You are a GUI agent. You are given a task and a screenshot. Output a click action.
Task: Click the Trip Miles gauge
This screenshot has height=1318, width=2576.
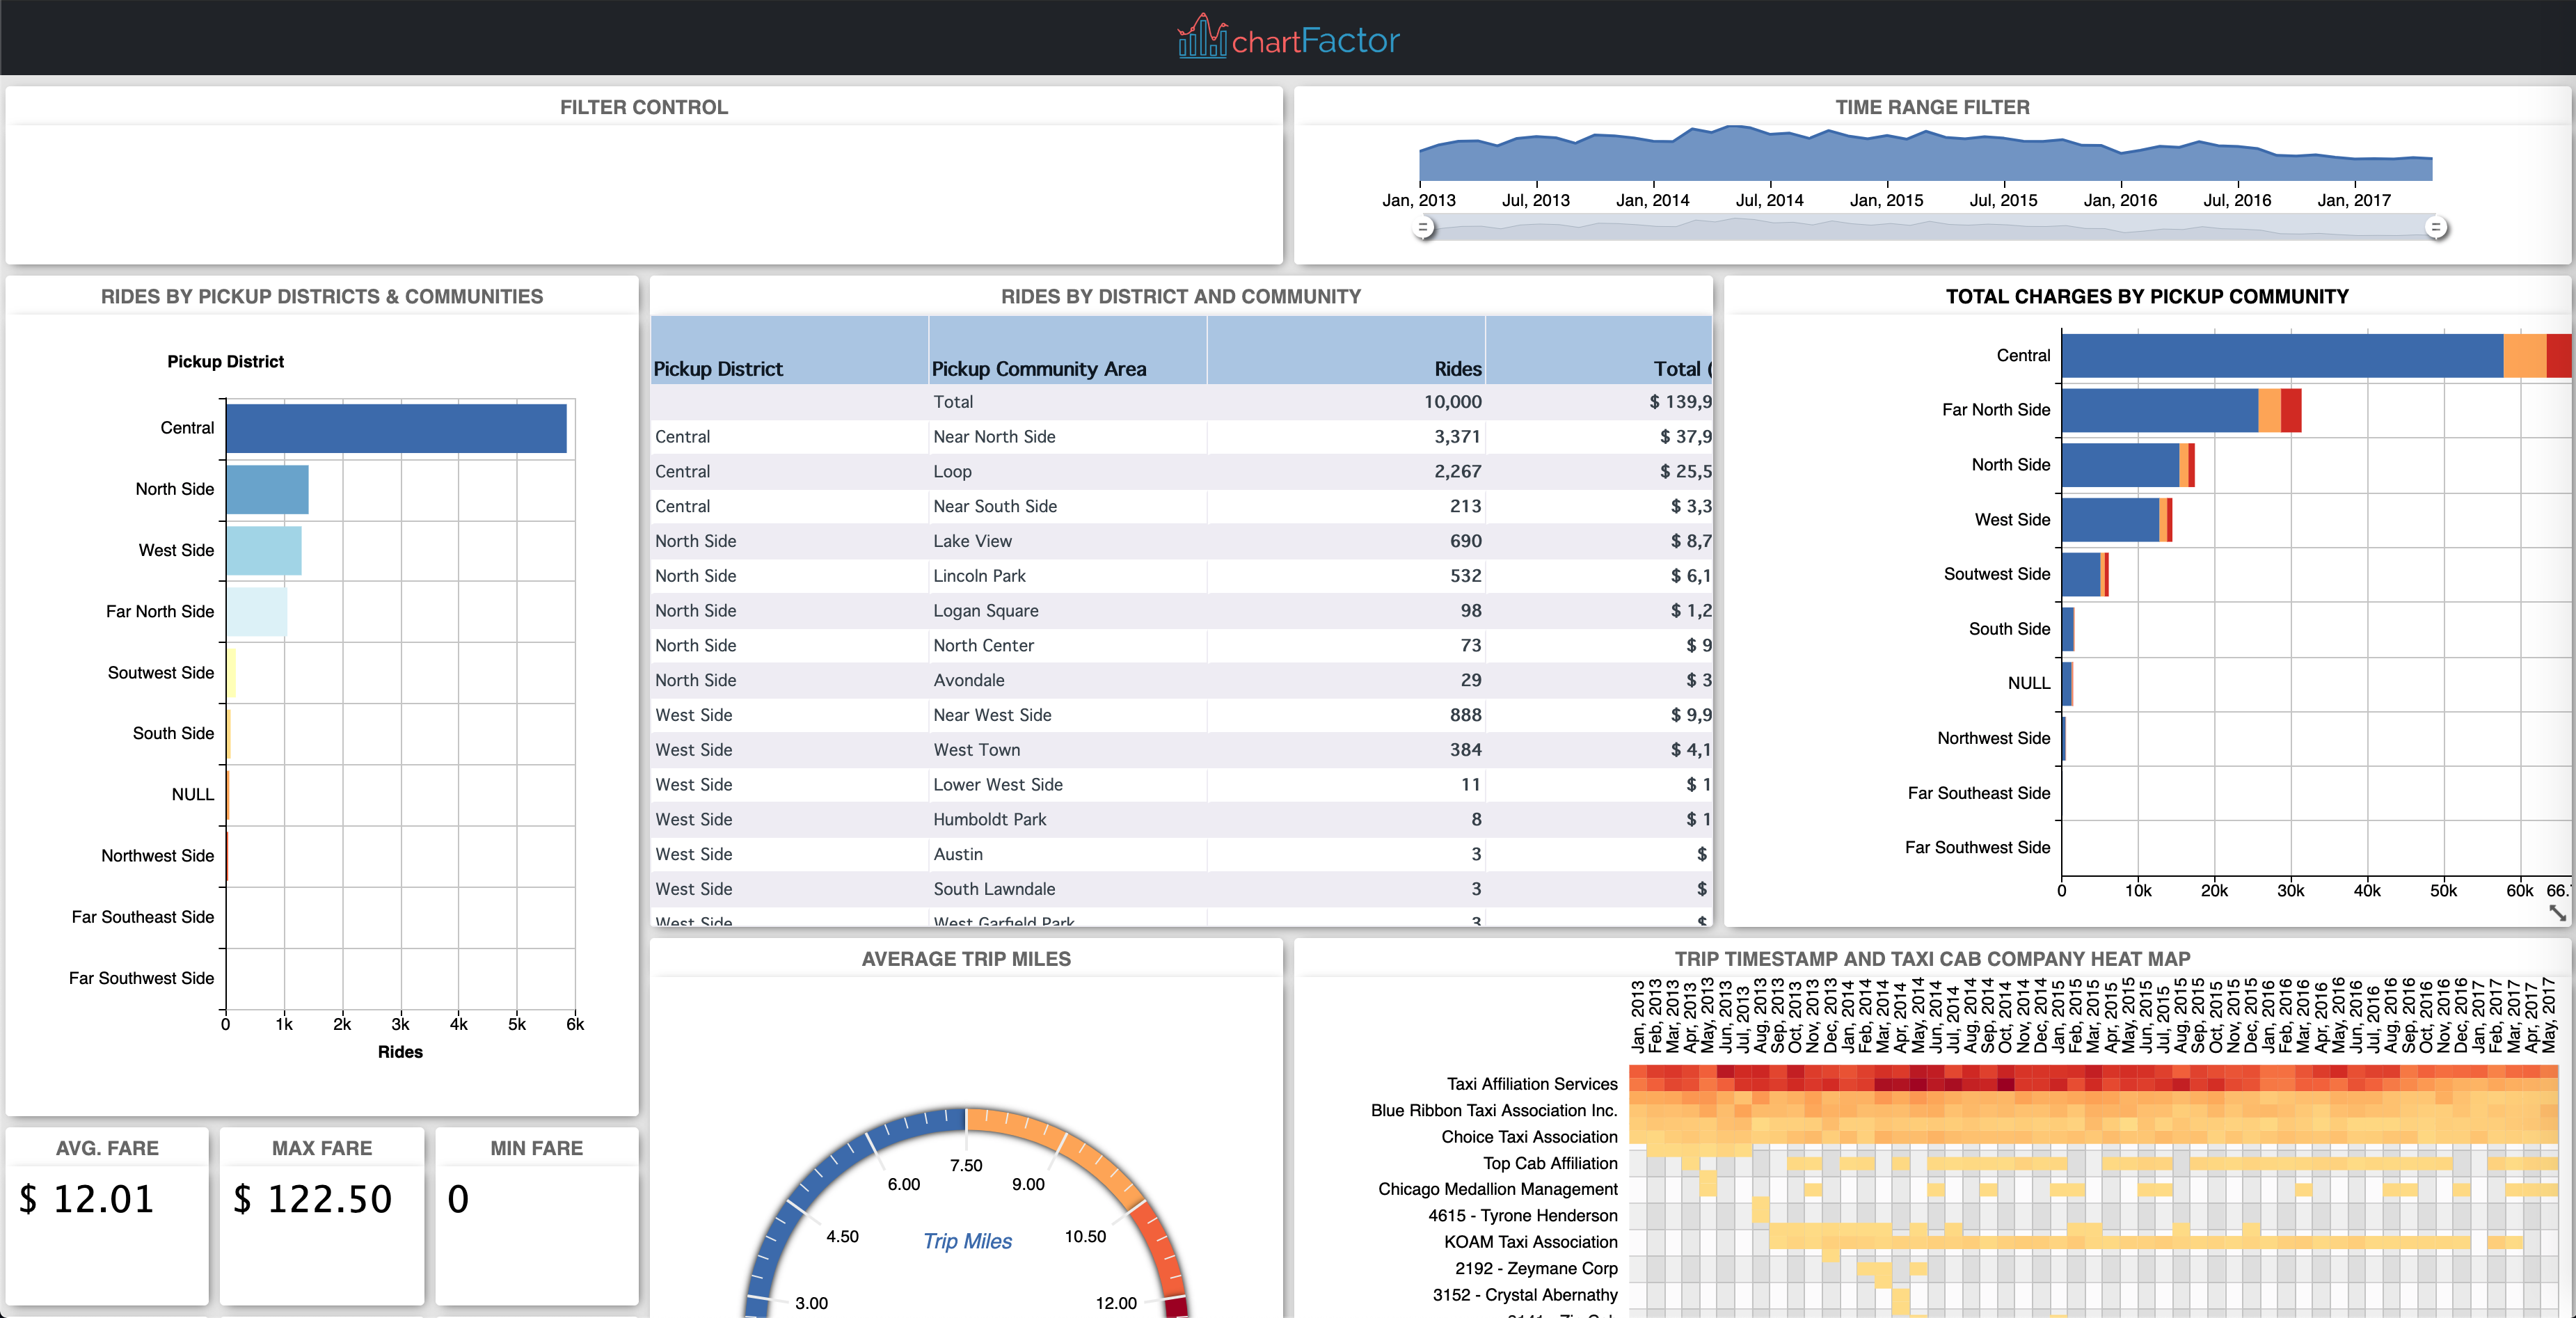tap(966, 1241)
